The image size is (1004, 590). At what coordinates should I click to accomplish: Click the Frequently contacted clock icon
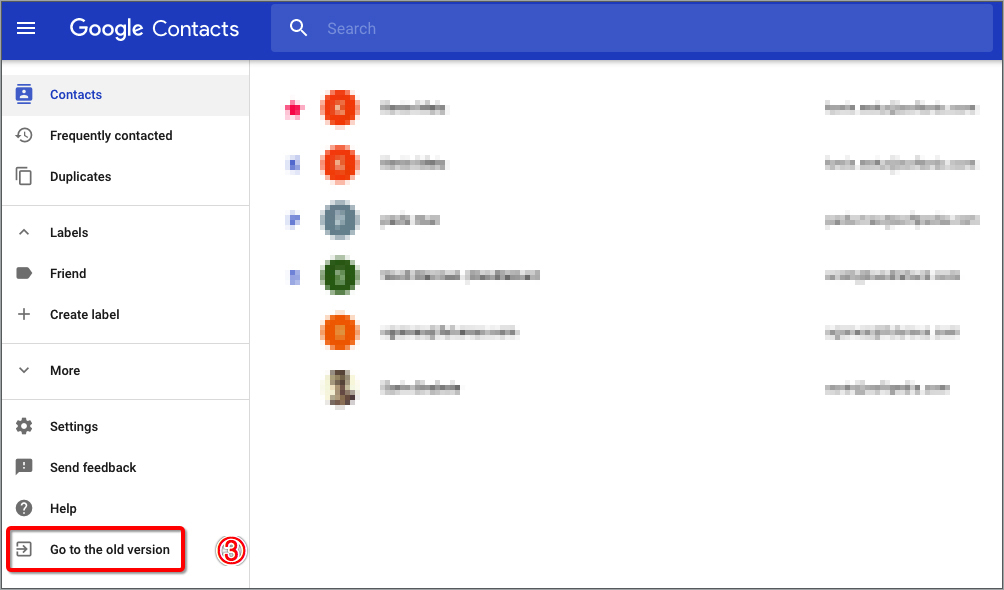coord(24,135)
